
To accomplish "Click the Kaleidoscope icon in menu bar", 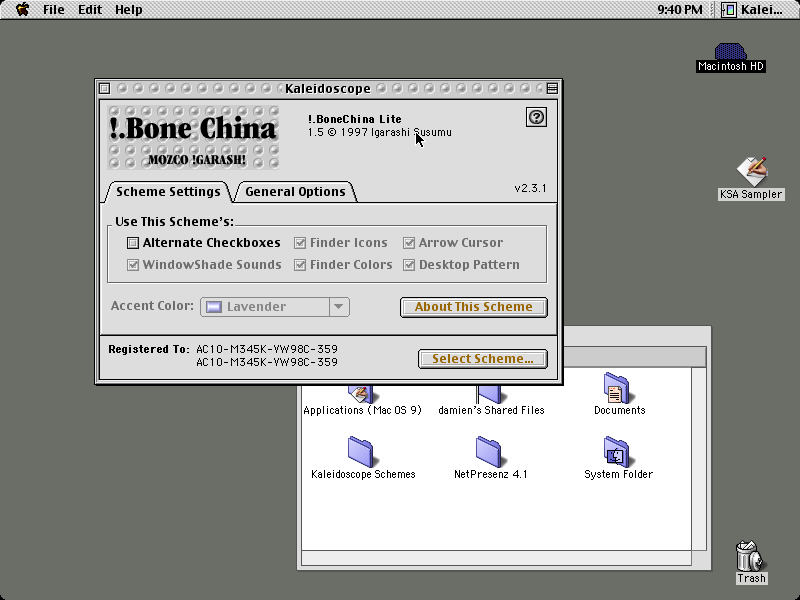I will point(729,10).
